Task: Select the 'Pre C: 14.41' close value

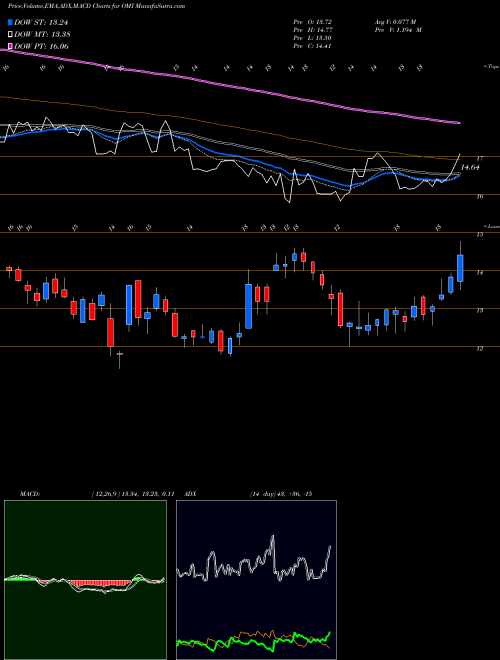Action: point(313,46)
